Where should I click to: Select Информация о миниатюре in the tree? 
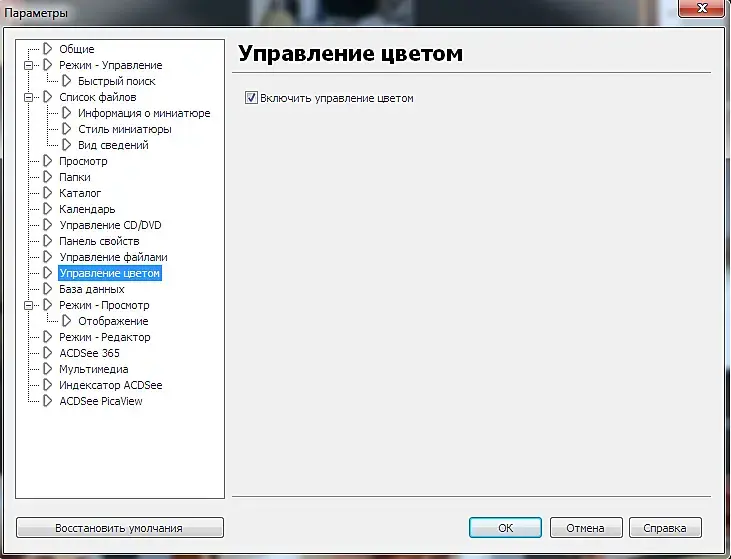144,113
